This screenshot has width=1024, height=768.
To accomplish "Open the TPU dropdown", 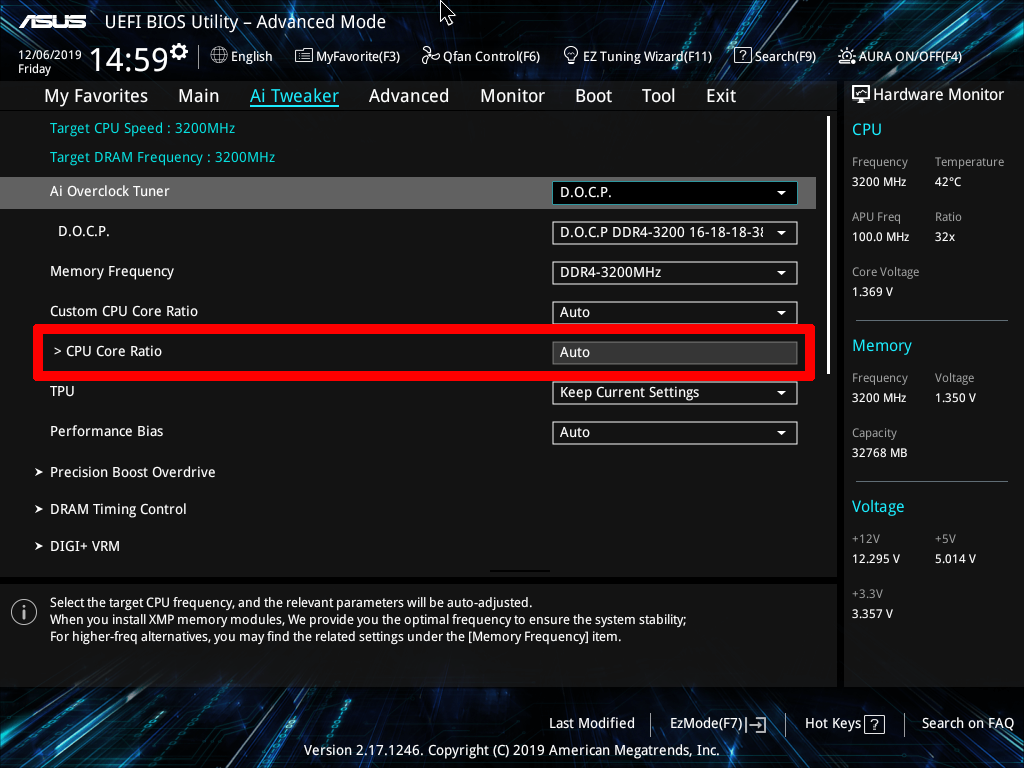I will click(x=675, y=392).
